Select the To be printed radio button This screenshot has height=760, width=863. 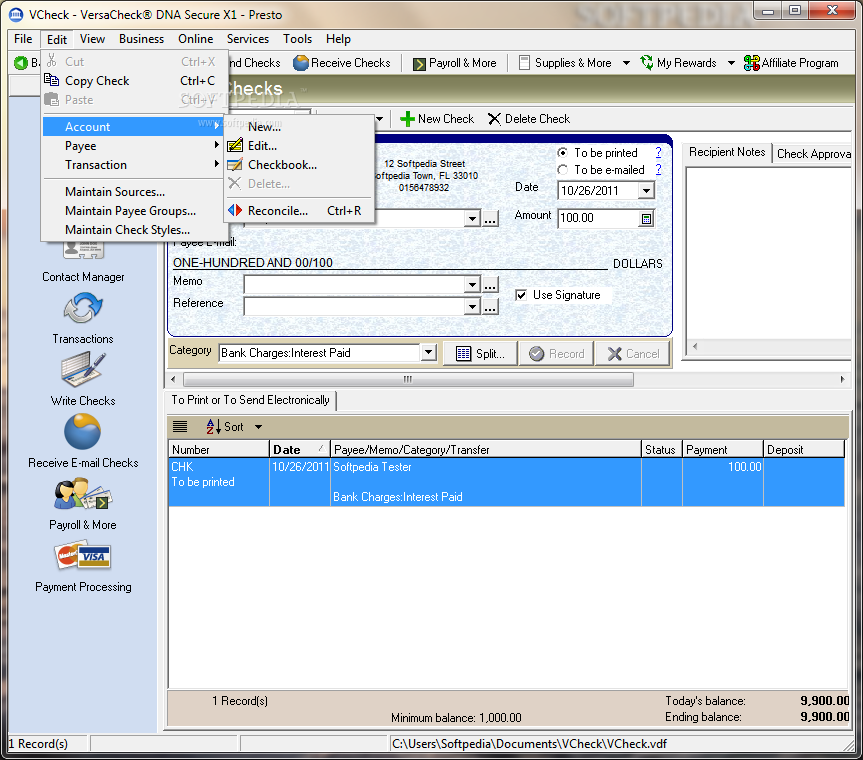point(562,152)
